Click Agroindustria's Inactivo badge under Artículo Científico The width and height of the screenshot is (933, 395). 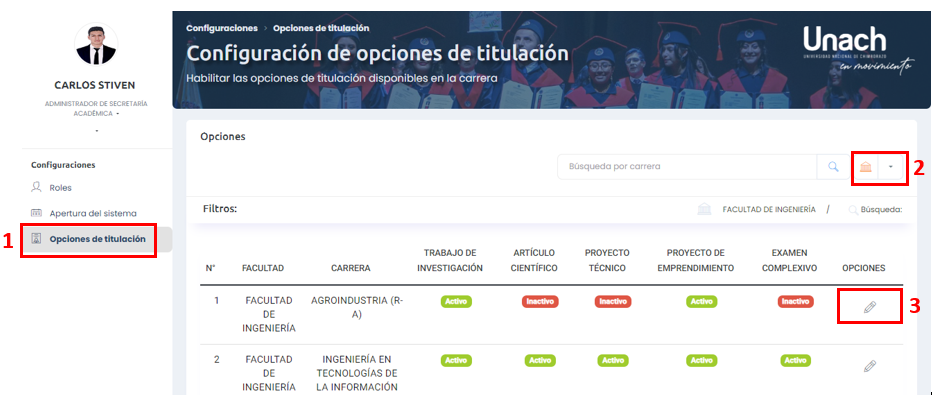541,302
